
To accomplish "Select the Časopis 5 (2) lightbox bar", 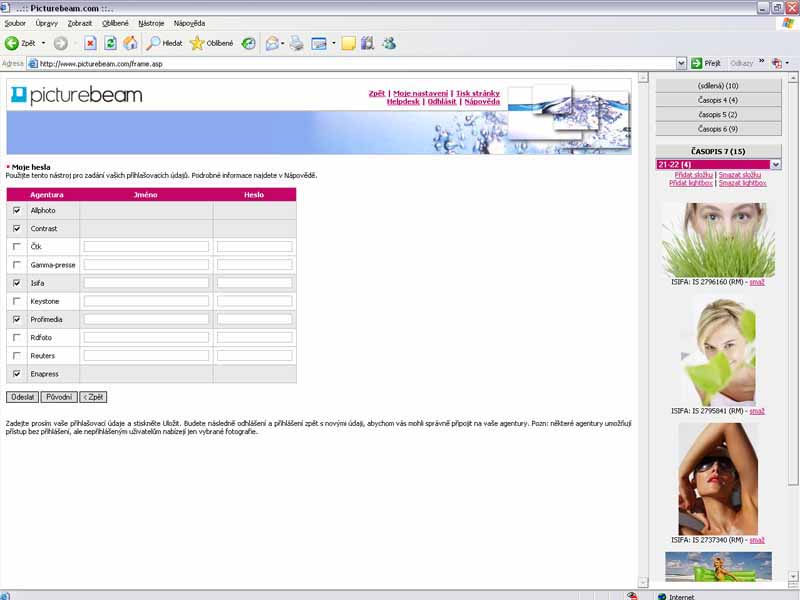I will [718, 114].
